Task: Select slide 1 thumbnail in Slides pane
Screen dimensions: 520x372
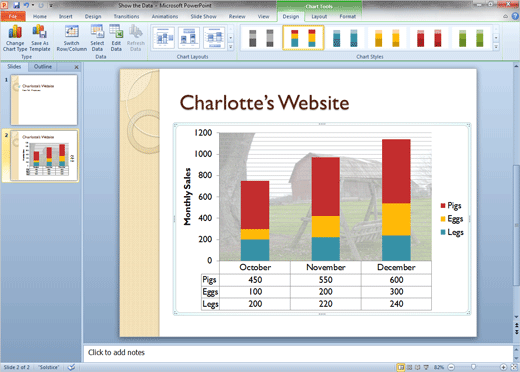Action: point(44,100)
